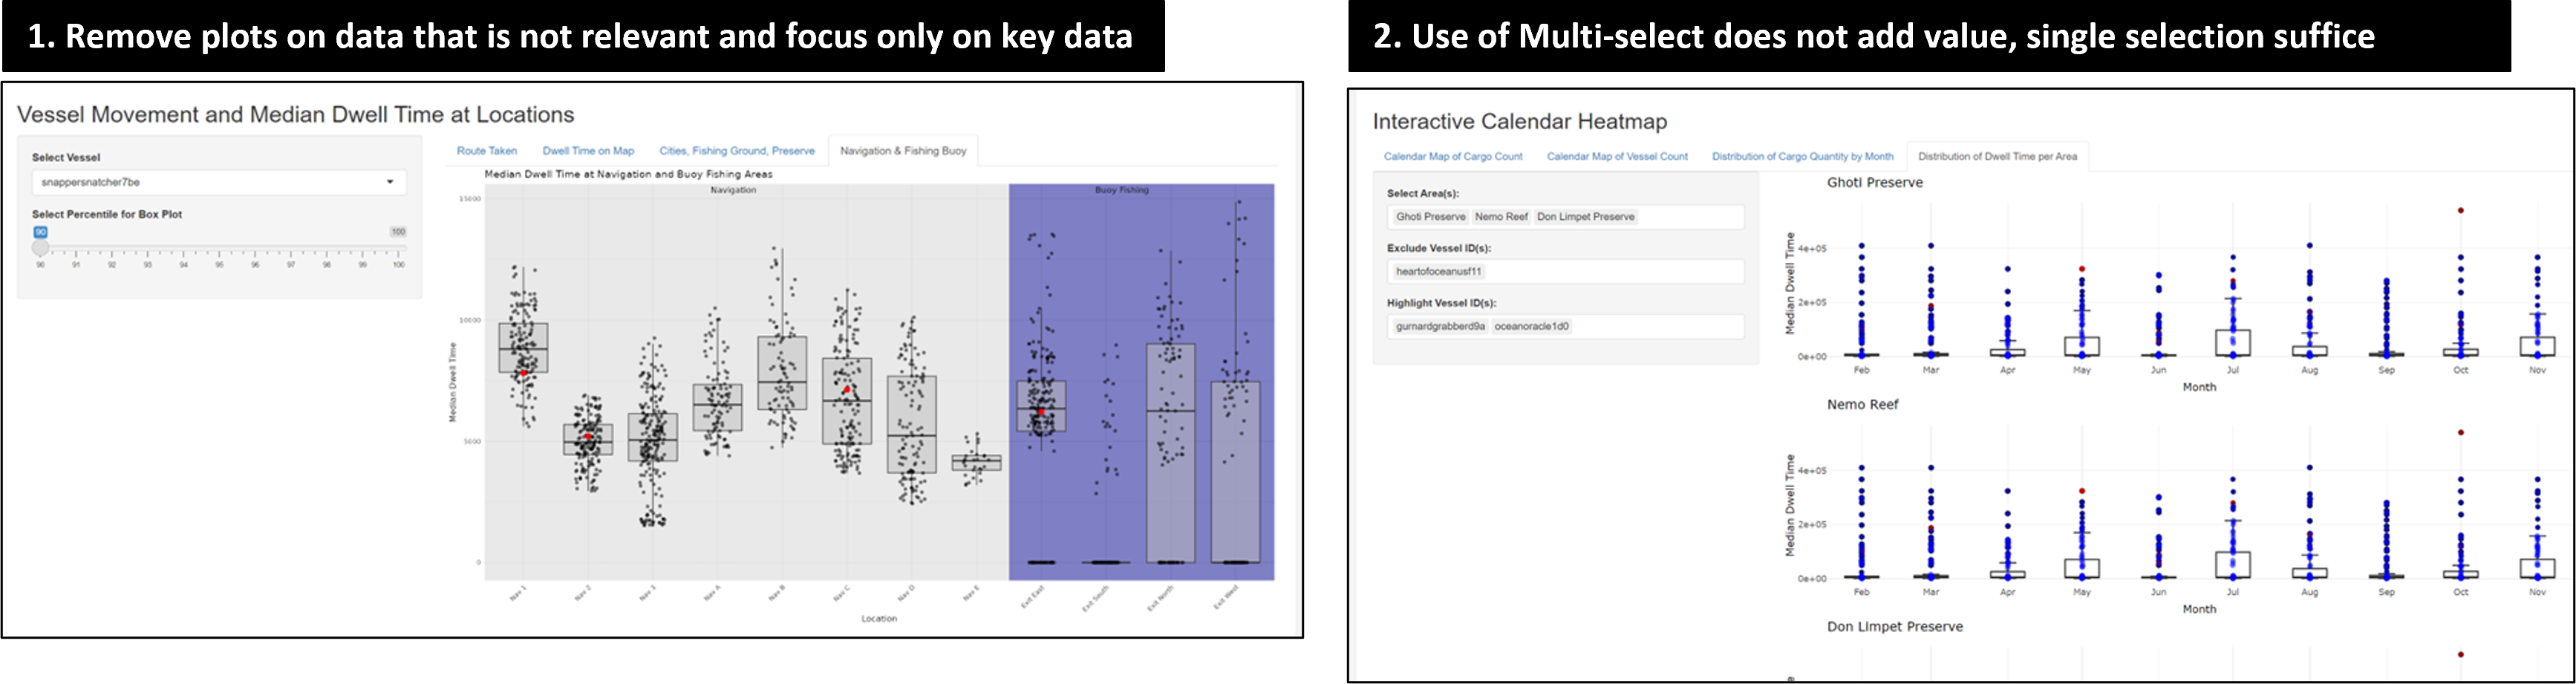The image size is (2576, 684).
Task: Select the heartofoceanusf11 excluded vessel tag
Action: pyautogui.click(x=1439, y=271)
